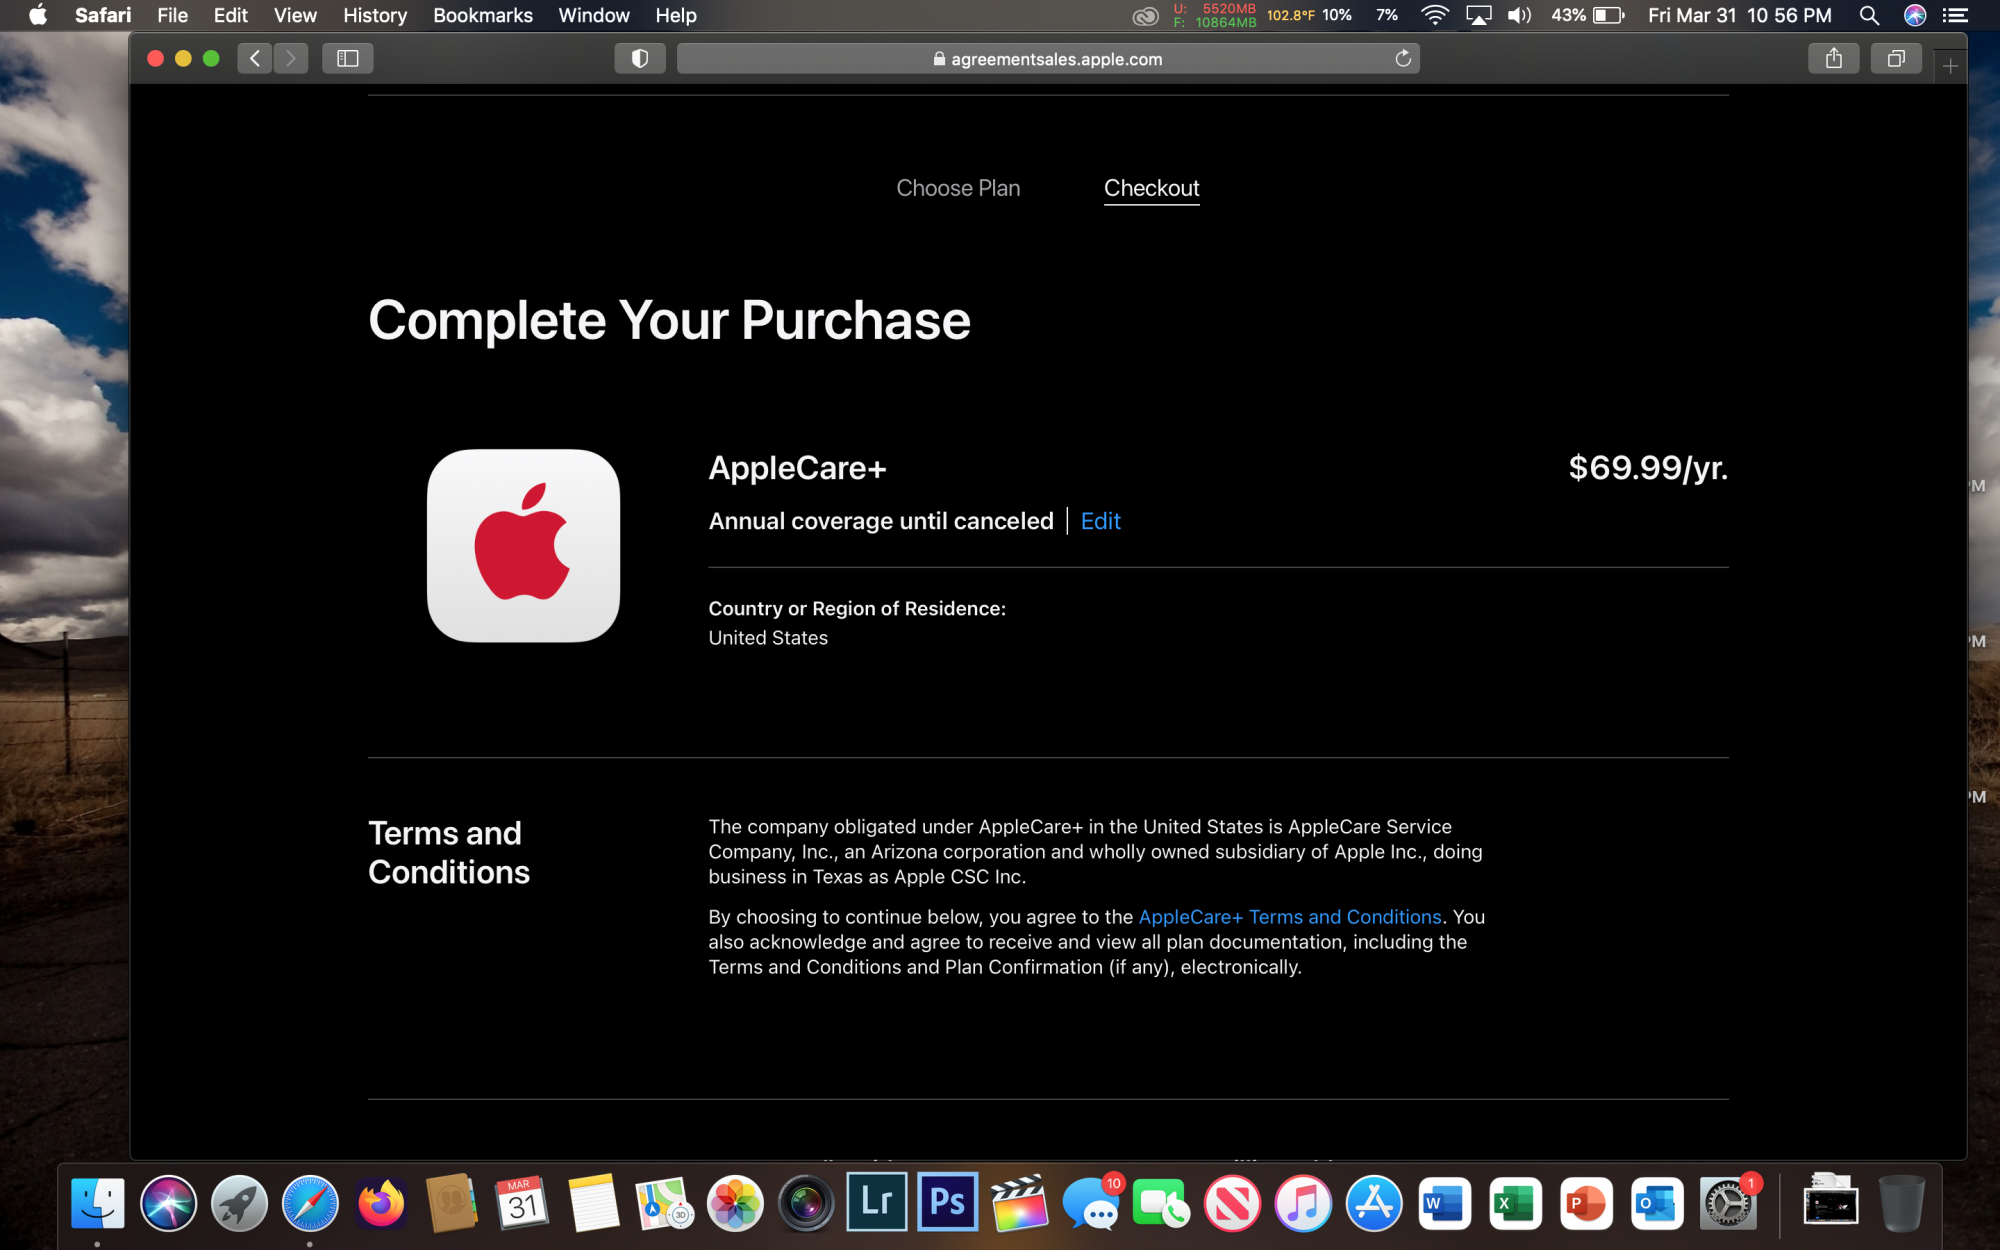Open Spotlight search magnifier icon
Screen dimensions: 2000x1250
(x=1868, y=15)
